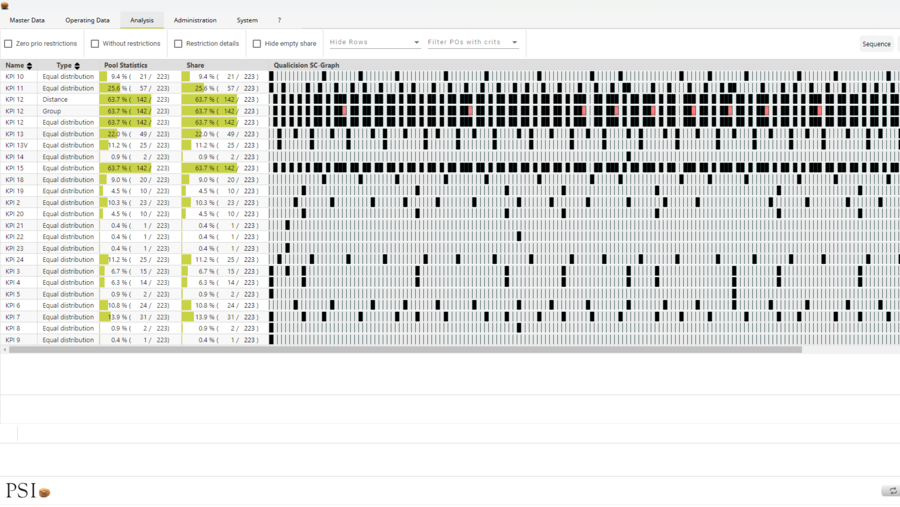The width and height of the screenshot is (900, 507).
Task: Tick the Hide empty share checkbox
Action: click(257, 44)
